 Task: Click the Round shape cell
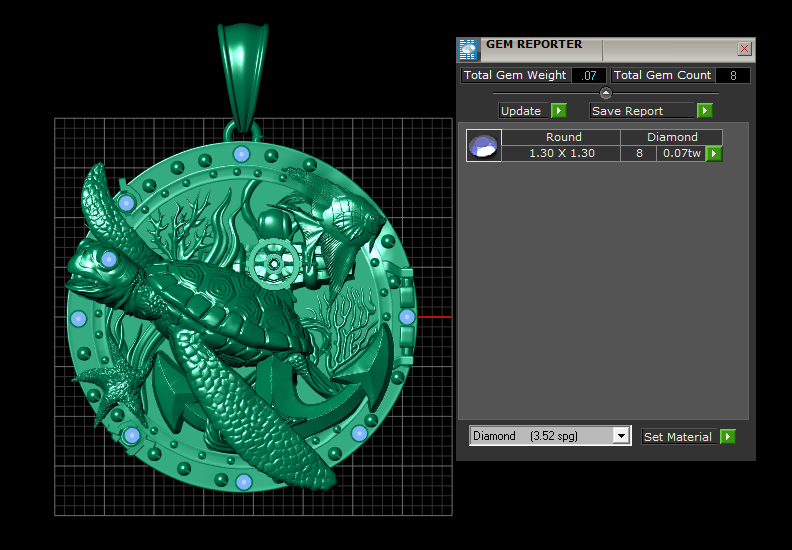point(561,137)
